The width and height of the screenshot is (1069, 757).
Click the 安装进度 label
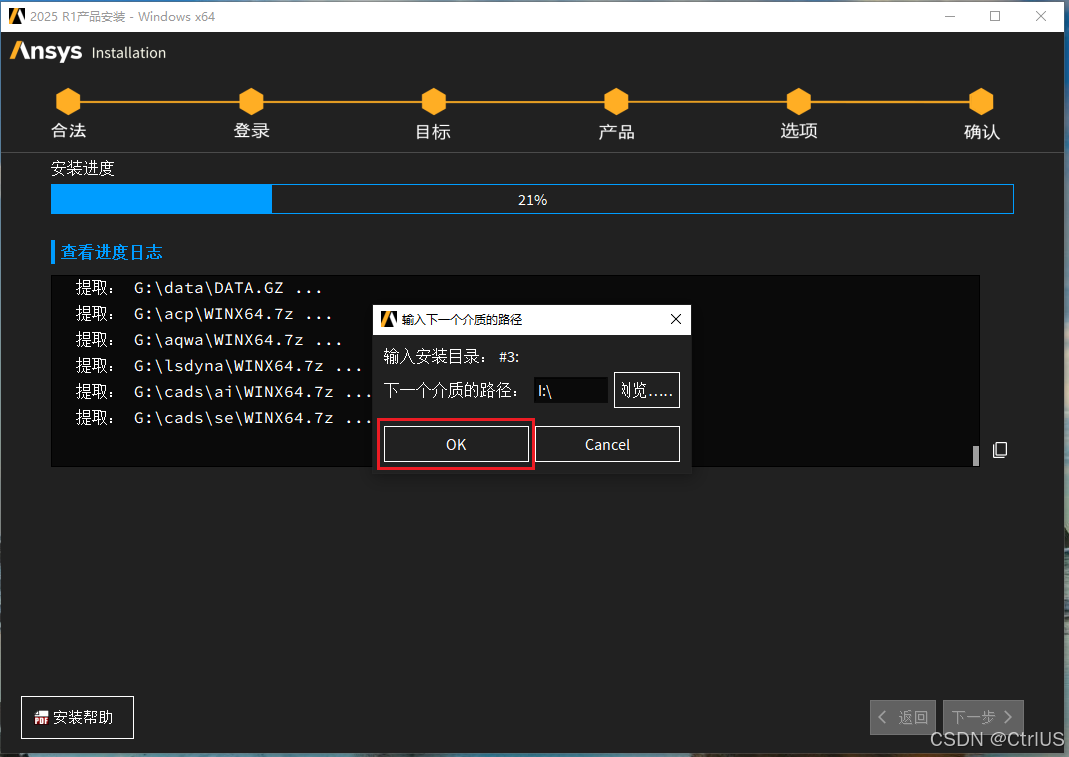[x=82, y=168]
